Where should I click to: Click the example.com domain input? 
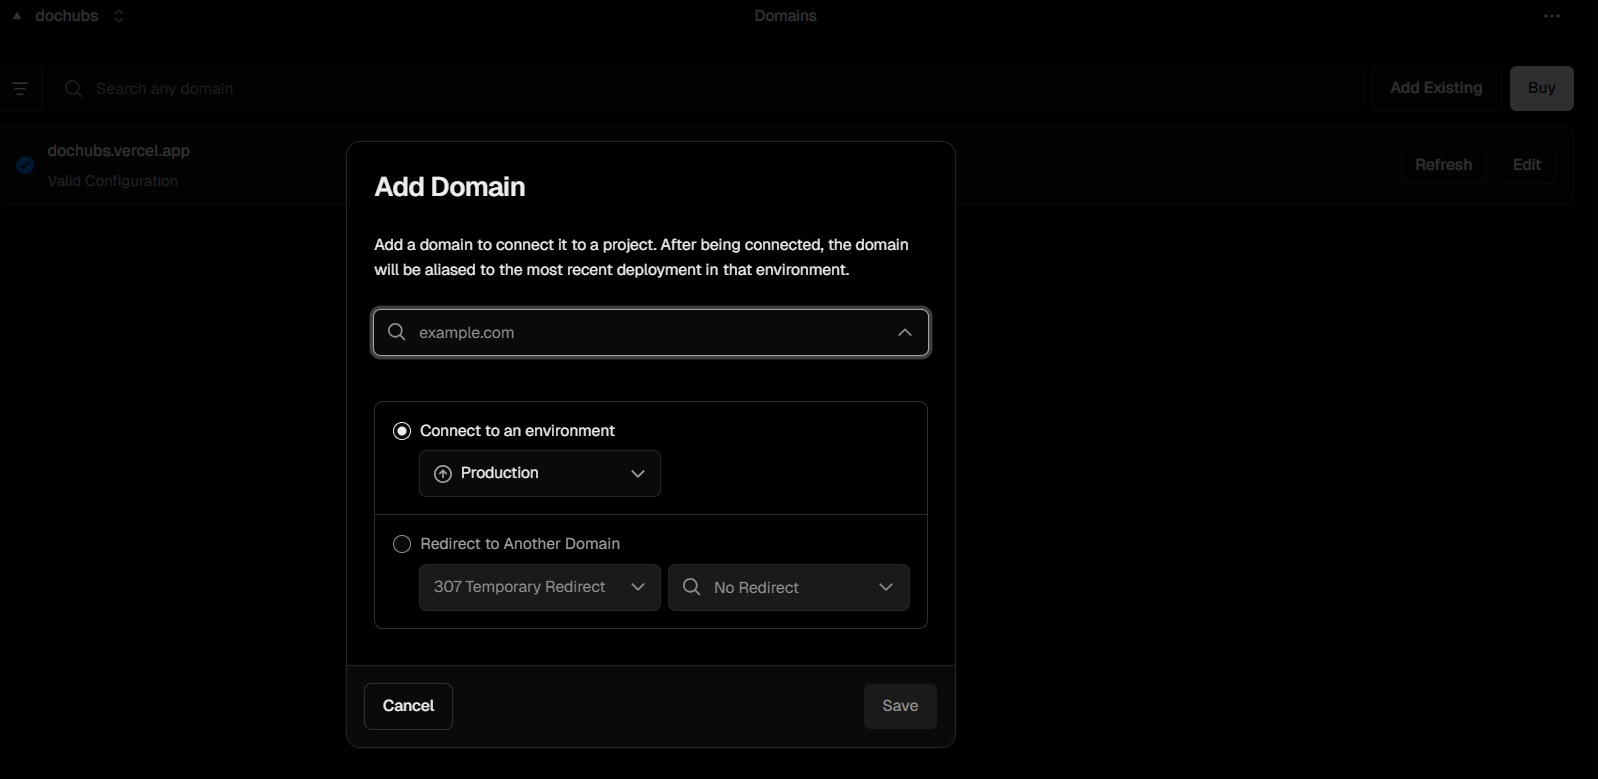(651, 332)
